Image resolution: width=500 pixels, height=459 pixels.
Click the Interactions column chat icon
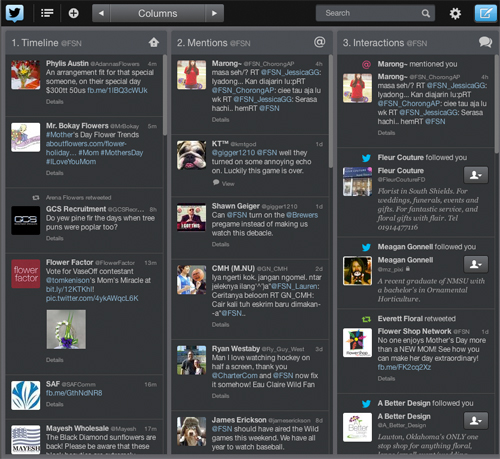click(485, 42)
